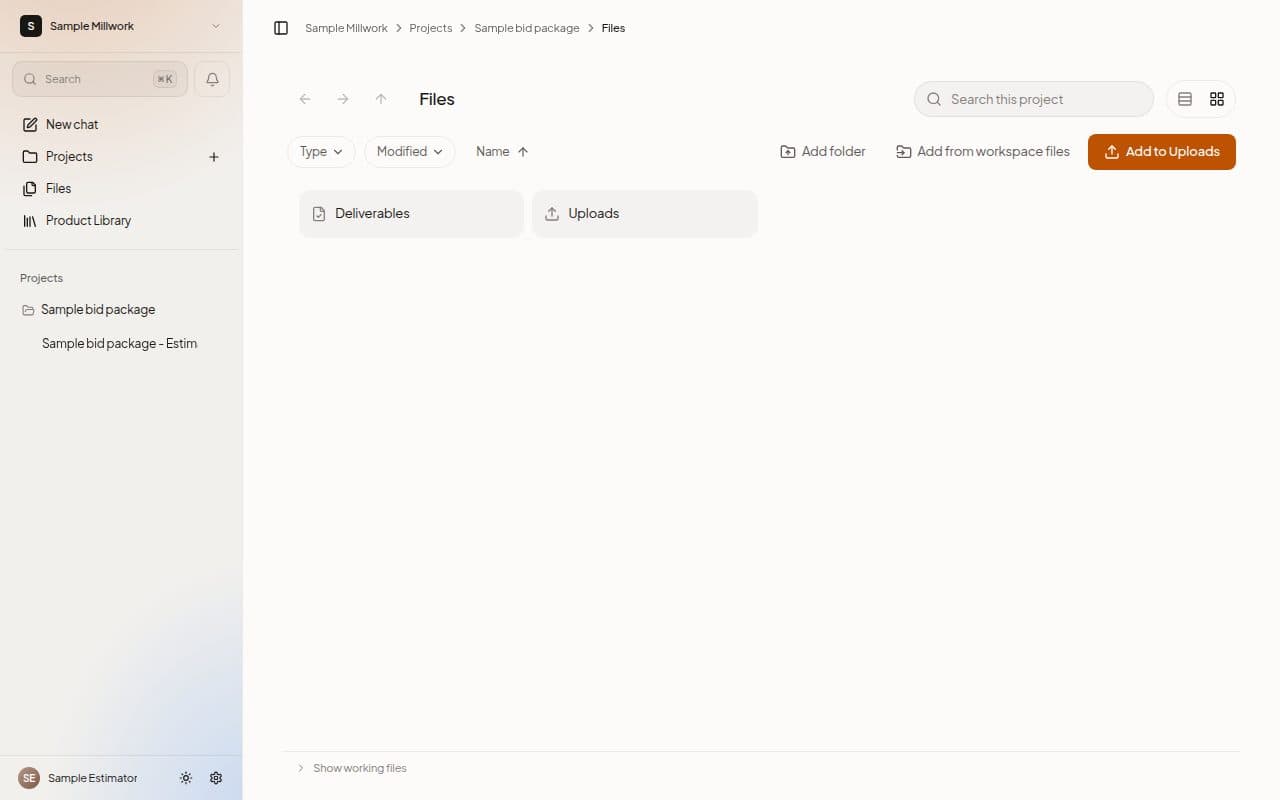Toggle the sidebar panel icon
The width and height of the screenshot is (1280, 800).
tap(281, 28)
